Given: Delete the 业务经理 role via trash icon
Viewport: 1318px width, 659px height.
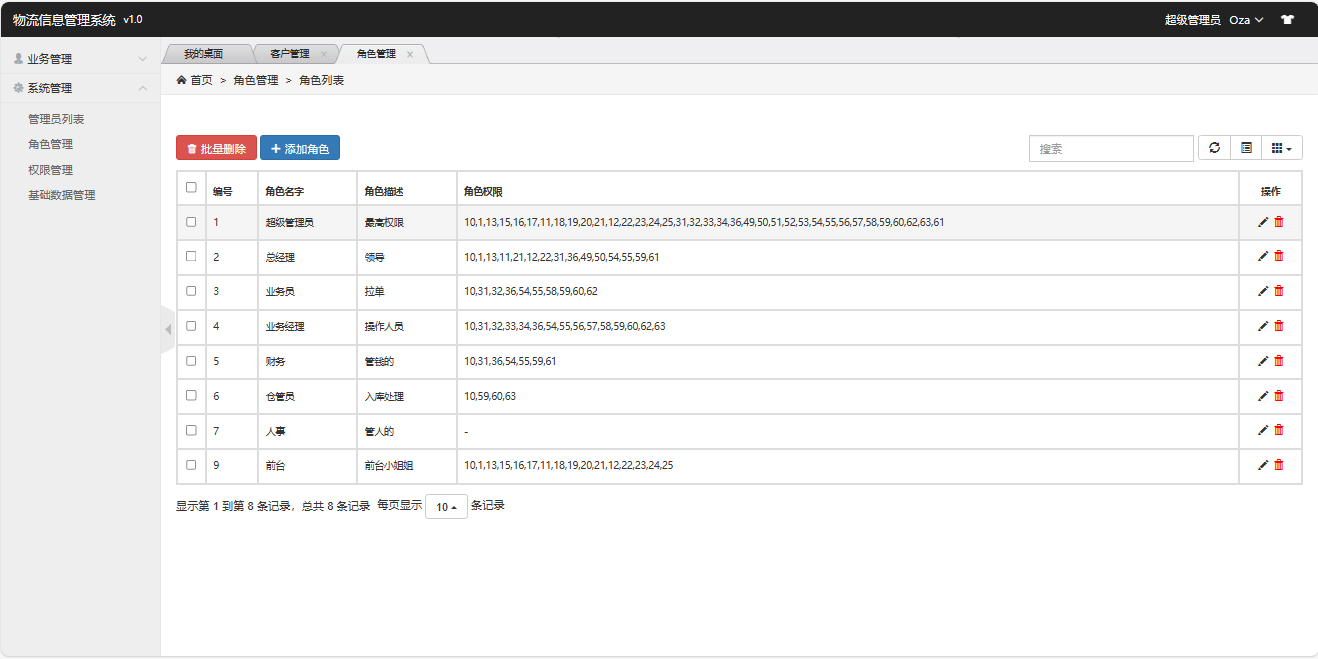Looking at the screenshot, I should coord(1279,326).
